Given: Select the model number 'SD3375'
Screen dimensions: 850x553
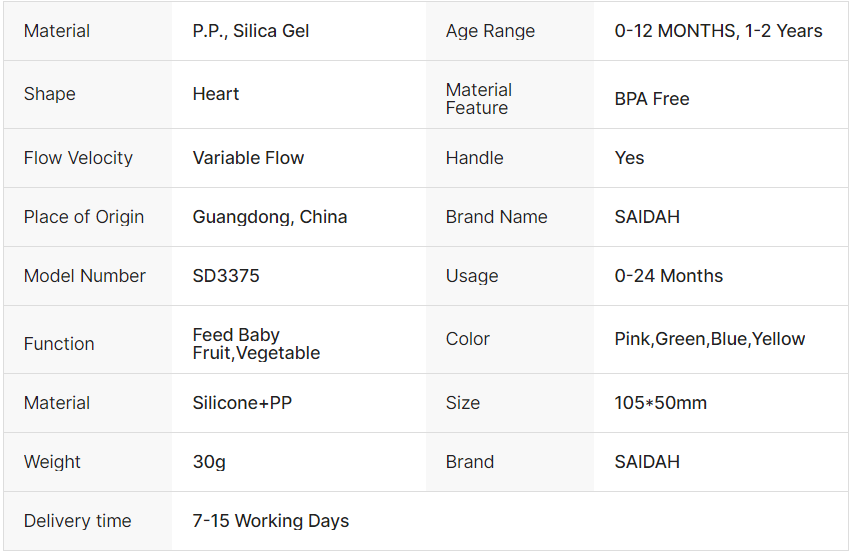Looking at the screenshot, I should coord(226,276).
